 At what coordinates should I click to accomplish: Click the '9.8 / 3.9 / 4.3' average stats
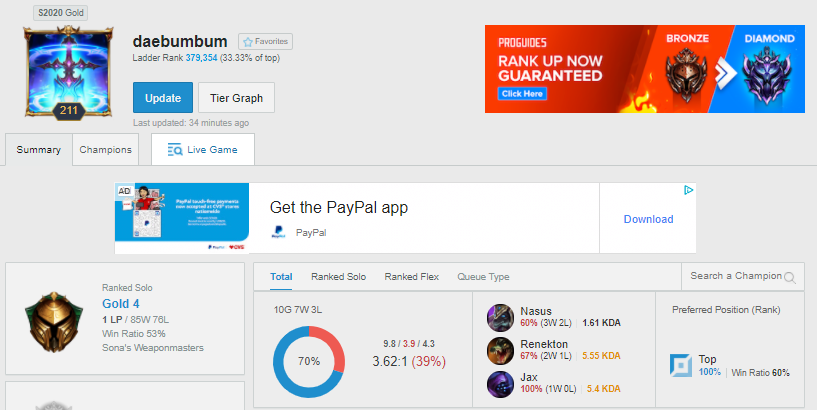(x=408, y=344)
